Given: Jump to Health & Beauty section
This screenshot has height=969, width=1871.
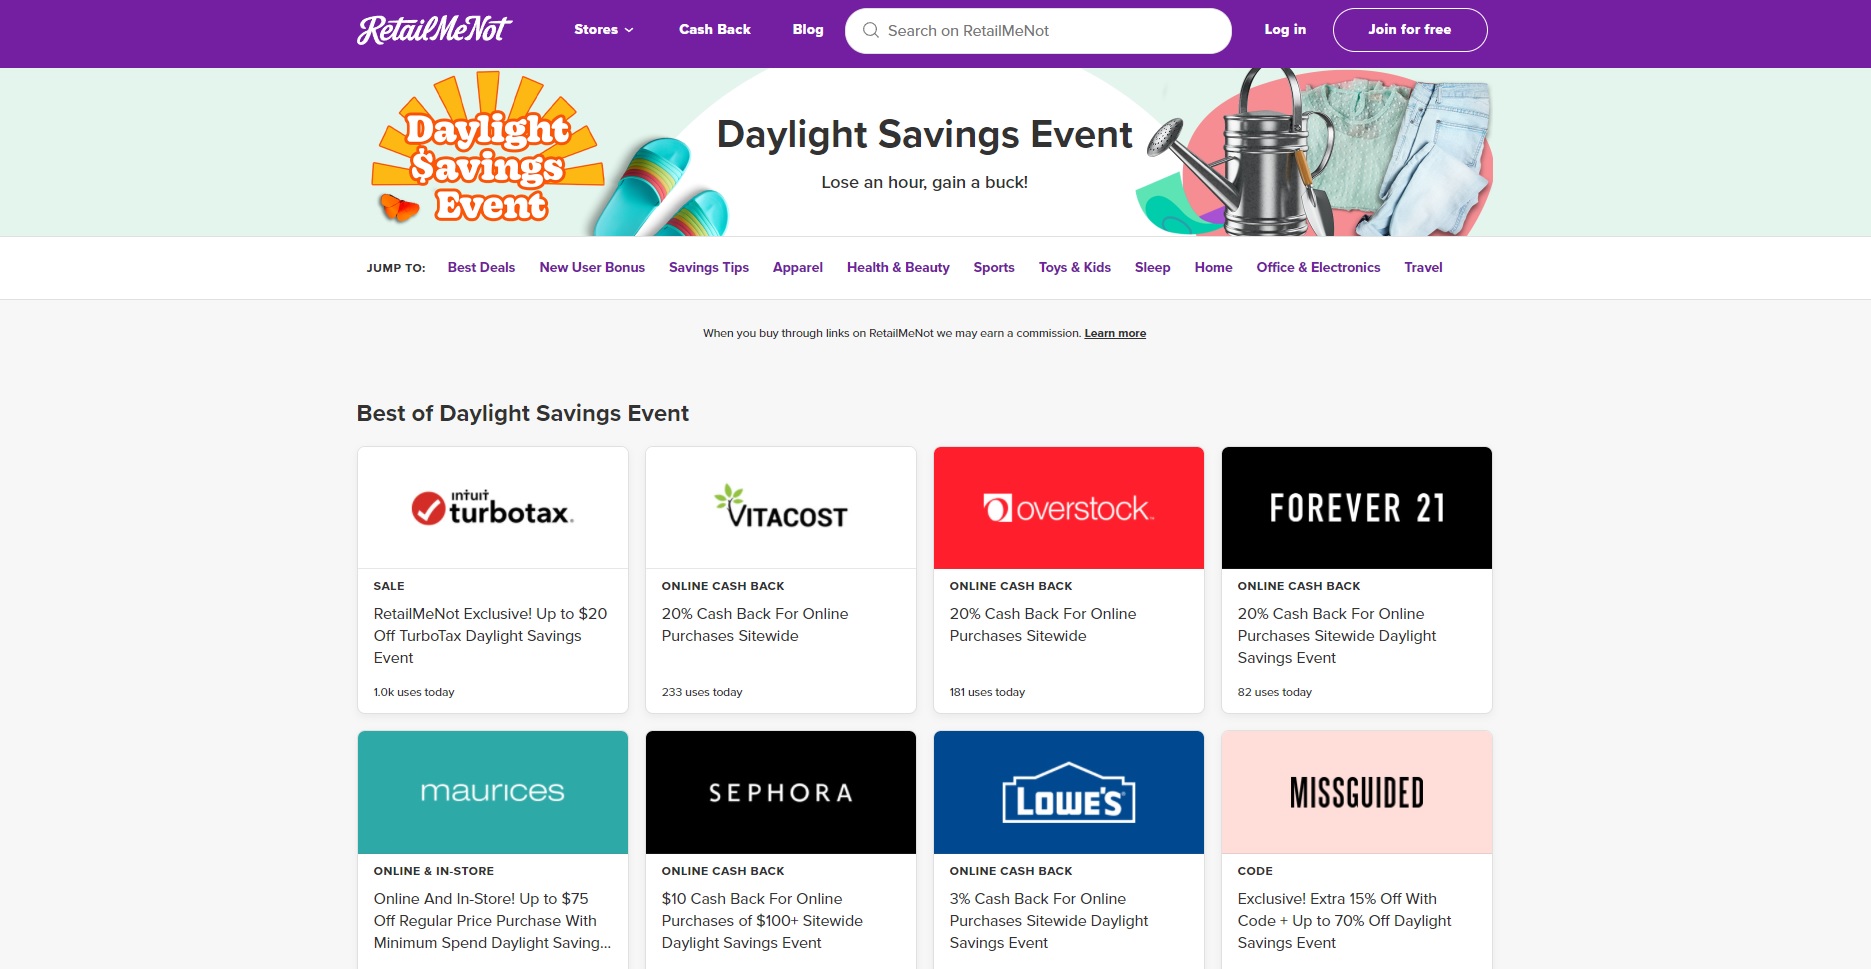Looking at the screenshot, I should pos(898,267).
